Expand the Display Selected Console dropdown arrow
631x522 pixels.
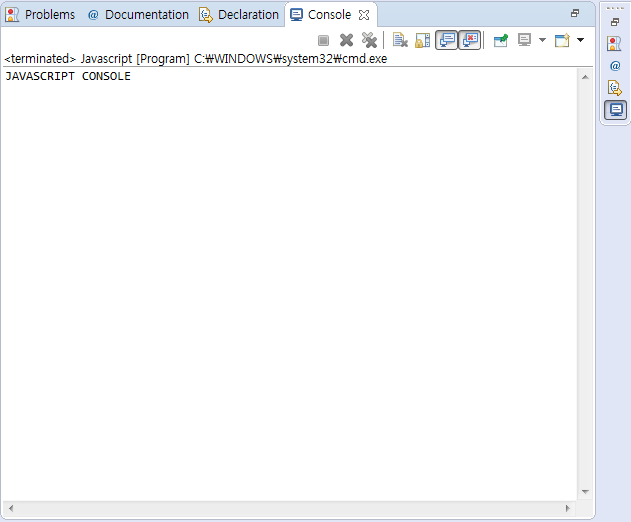[542, 40]
